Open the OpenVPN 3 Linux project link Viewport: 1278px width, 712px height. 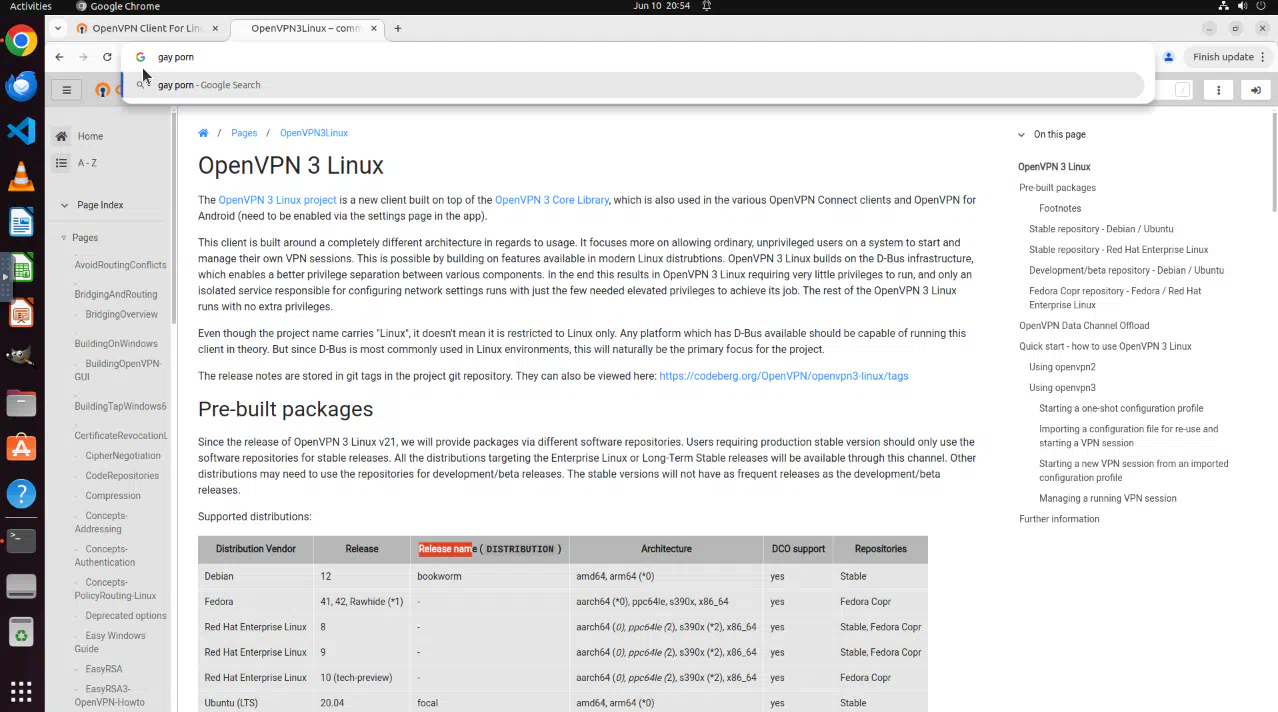click(x=277, y=200)
